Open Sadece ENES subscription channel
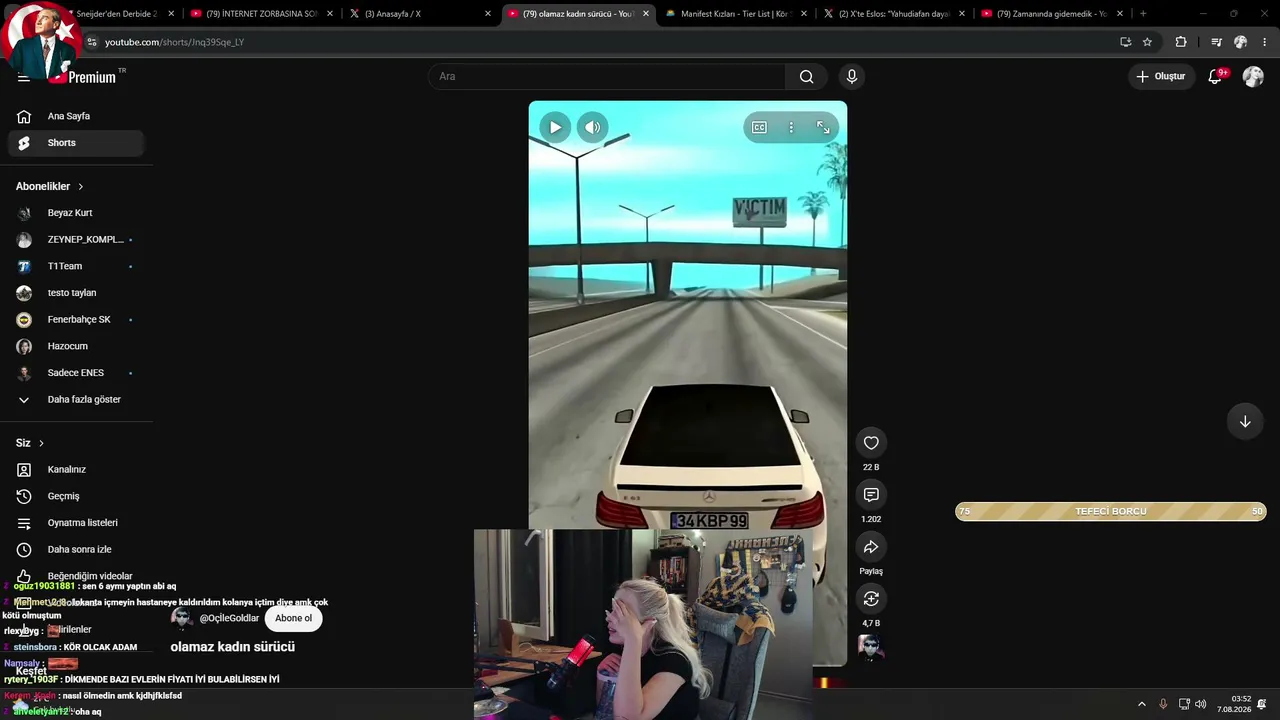Screen dimensions: 1280x720 (x=76, y=373)
